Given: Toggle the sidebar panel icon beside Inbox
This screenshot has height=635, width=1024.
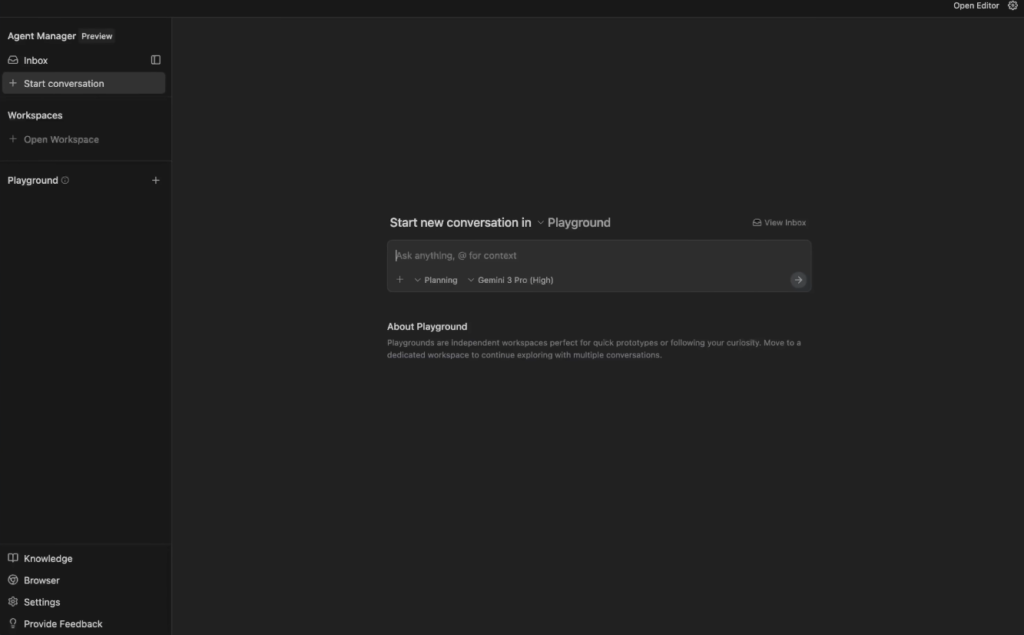Looking at the screenshot, I should (x=155, y=60).
